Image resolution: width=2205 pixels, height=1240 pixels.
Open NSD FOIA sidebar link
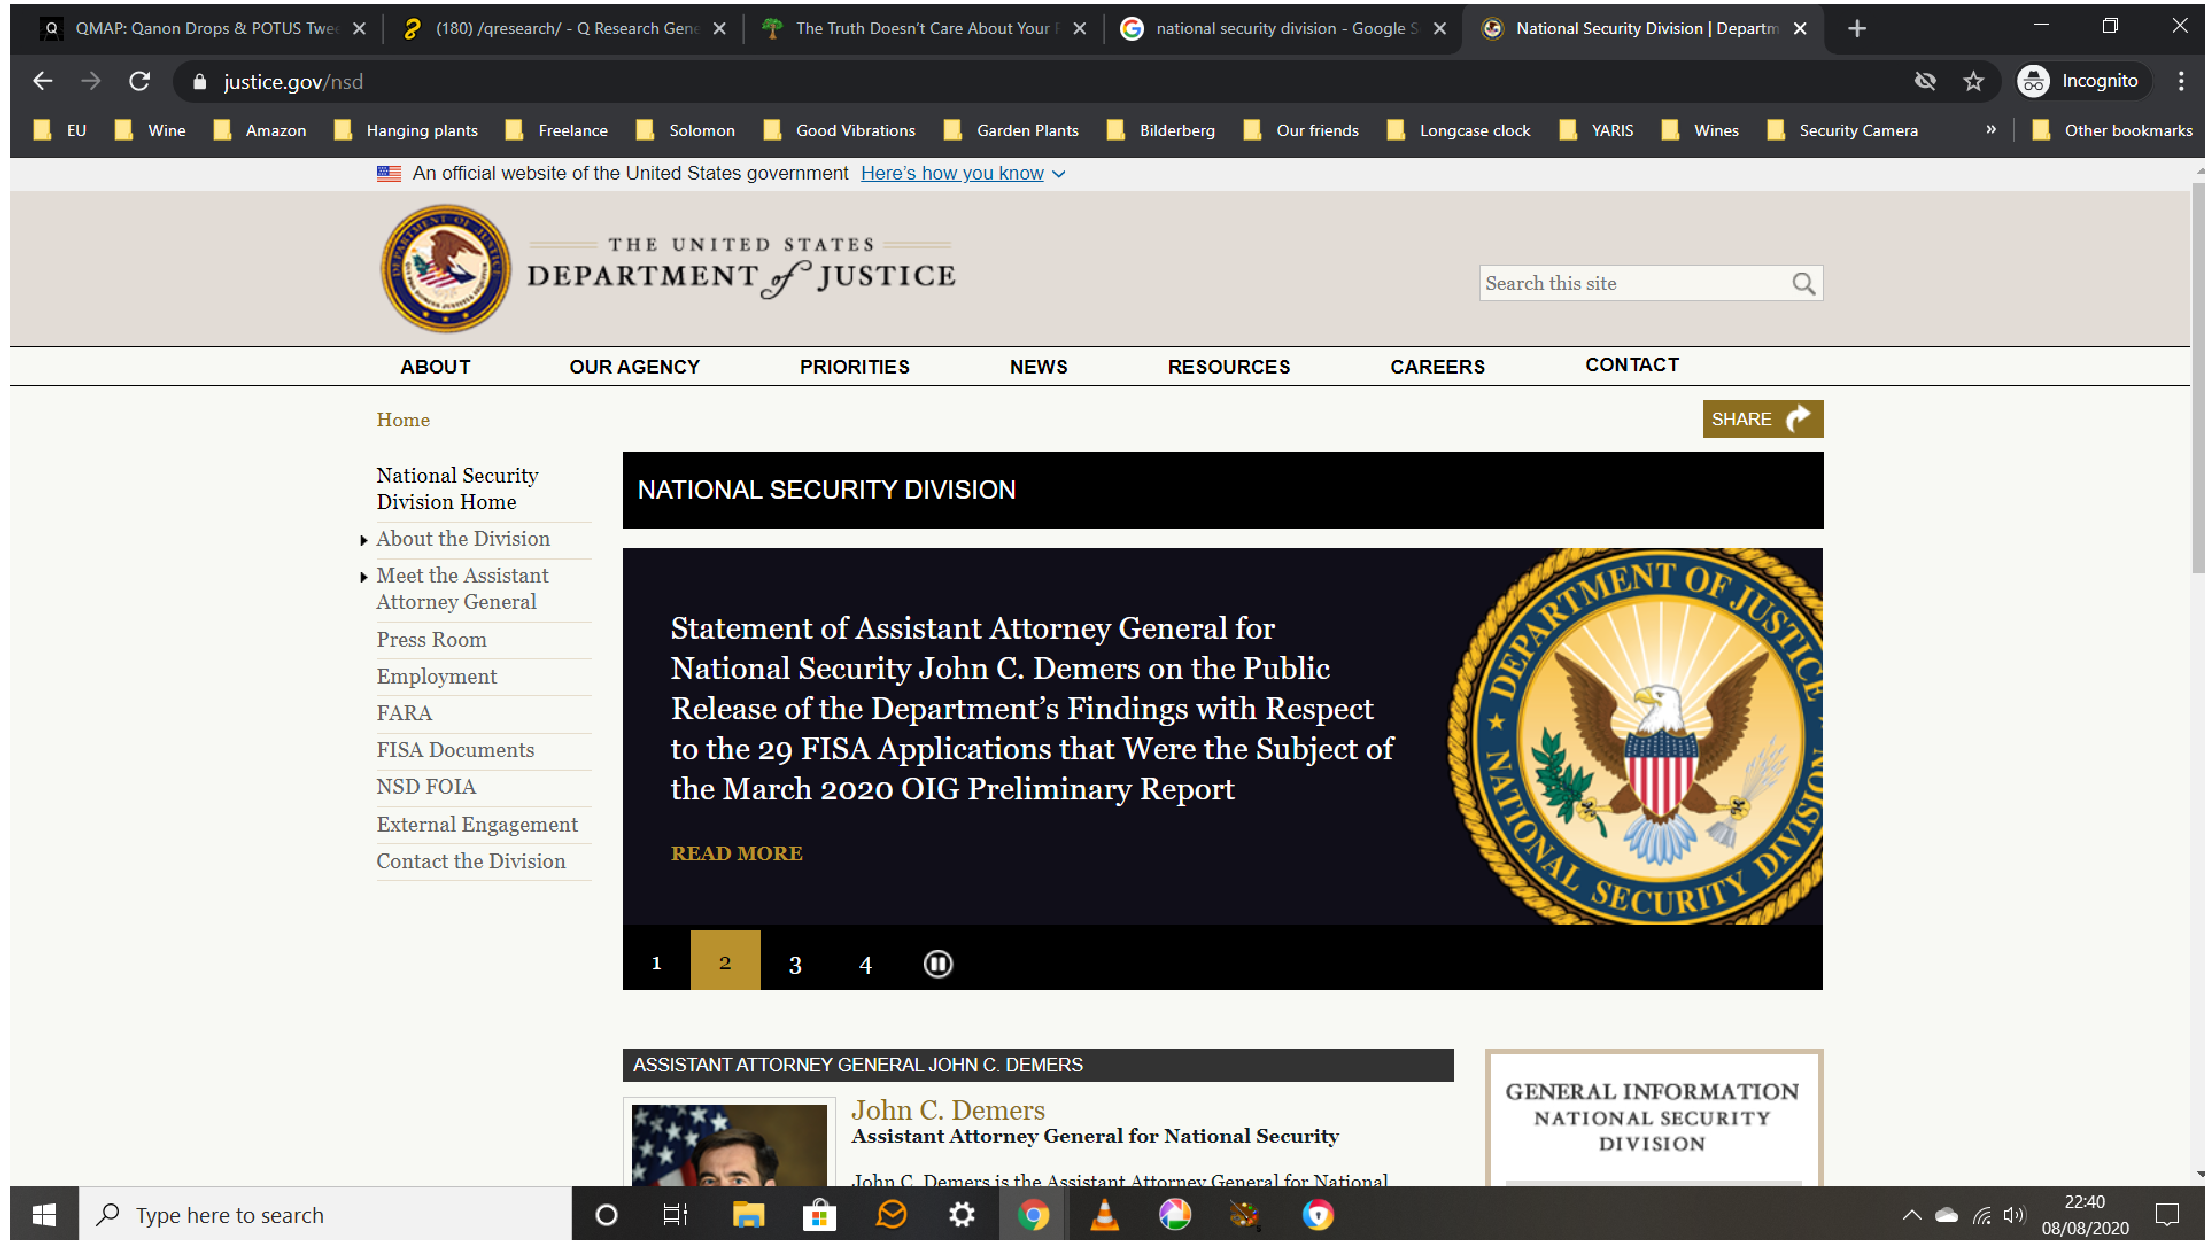point(426,787)
